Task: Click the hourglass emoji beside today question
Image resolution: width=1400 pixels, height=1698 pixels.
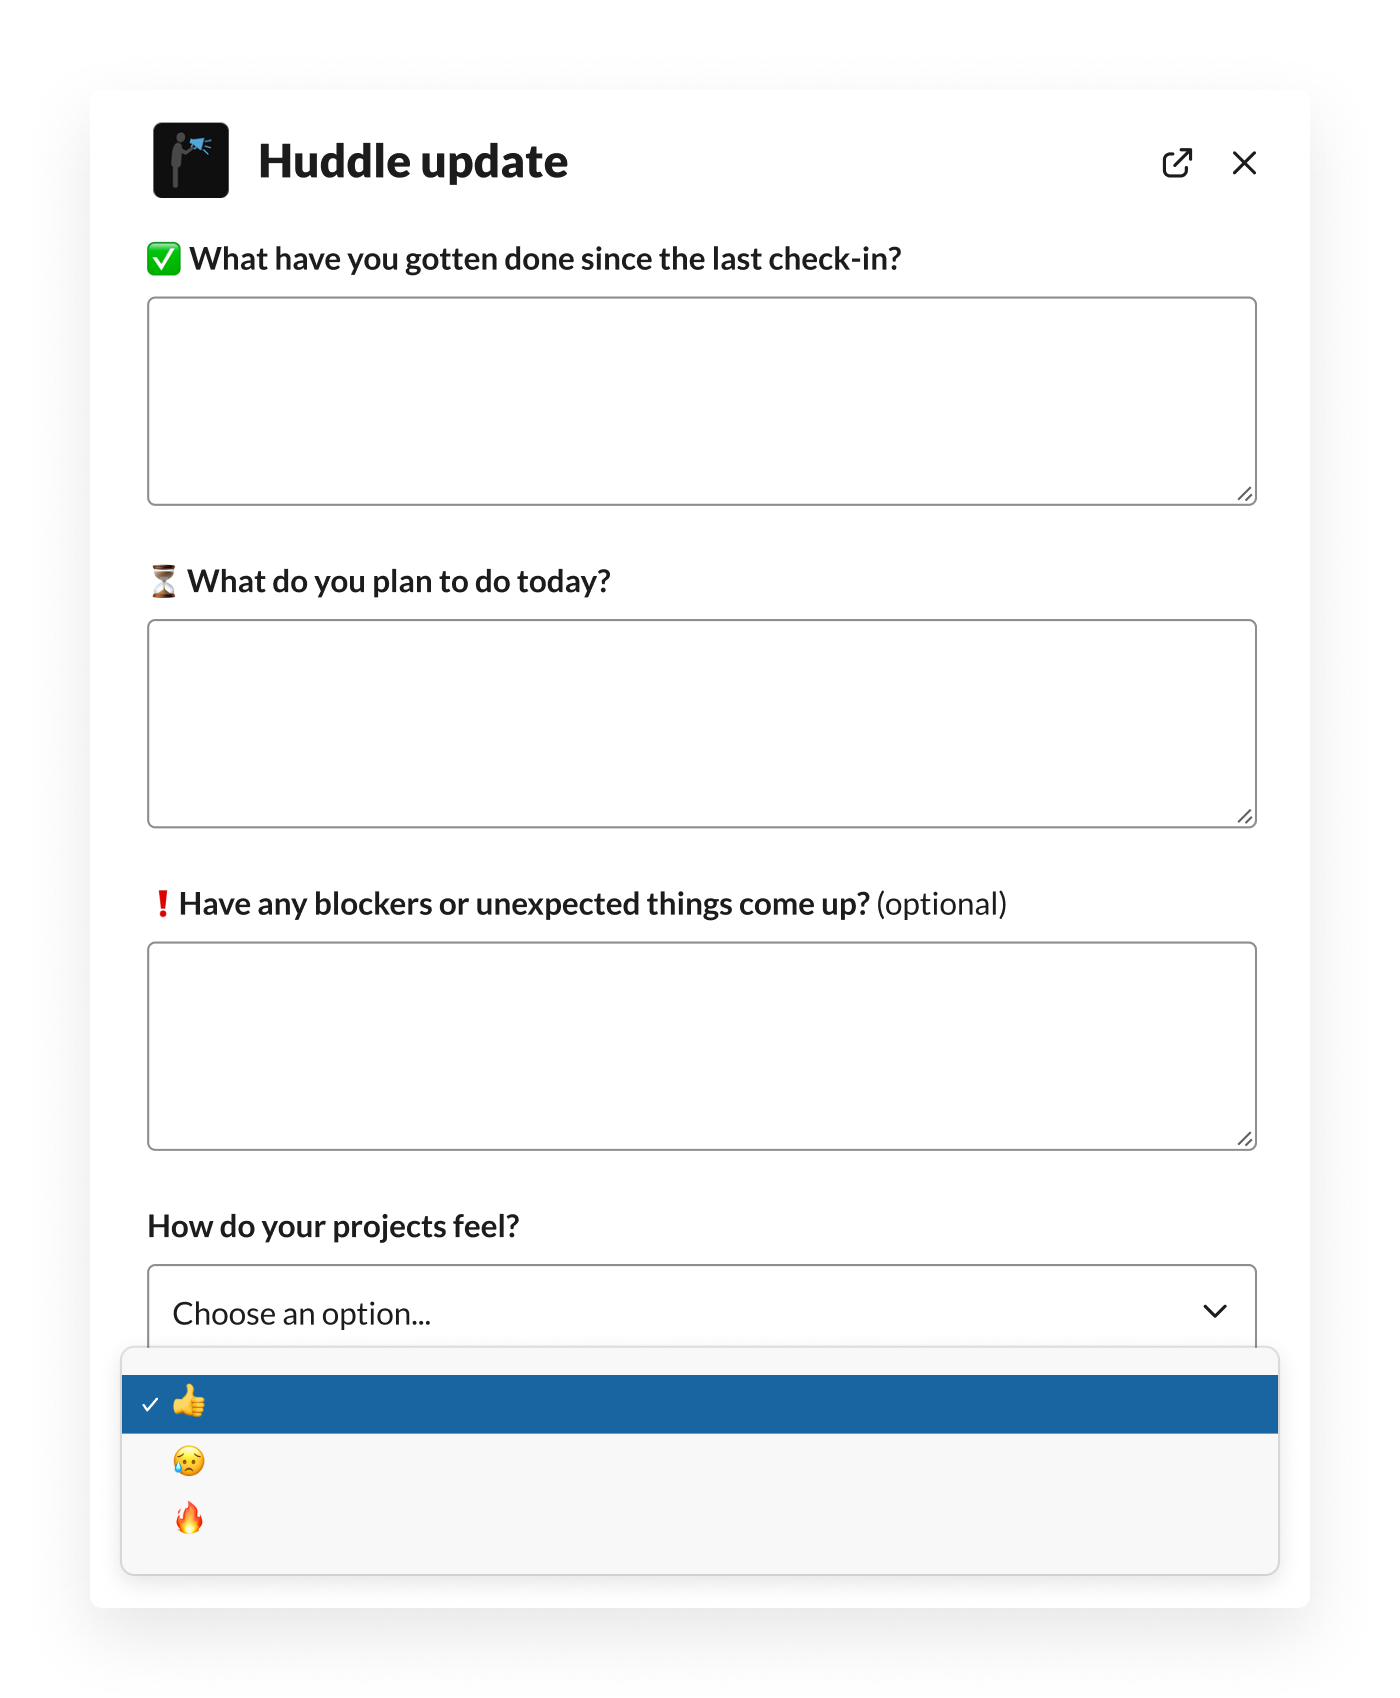Action: (x=164, y=581)
